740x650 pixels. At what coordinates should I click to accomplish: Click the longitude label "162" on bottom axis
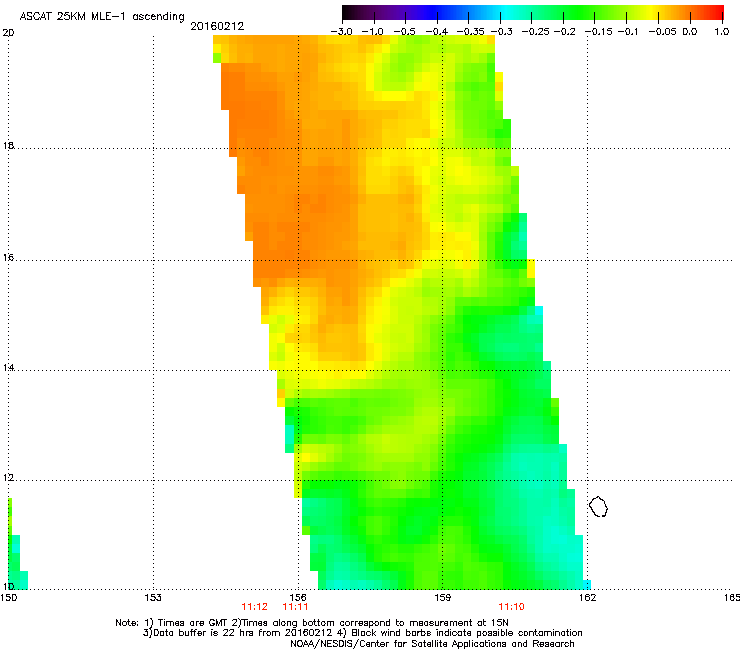point(587,598)
